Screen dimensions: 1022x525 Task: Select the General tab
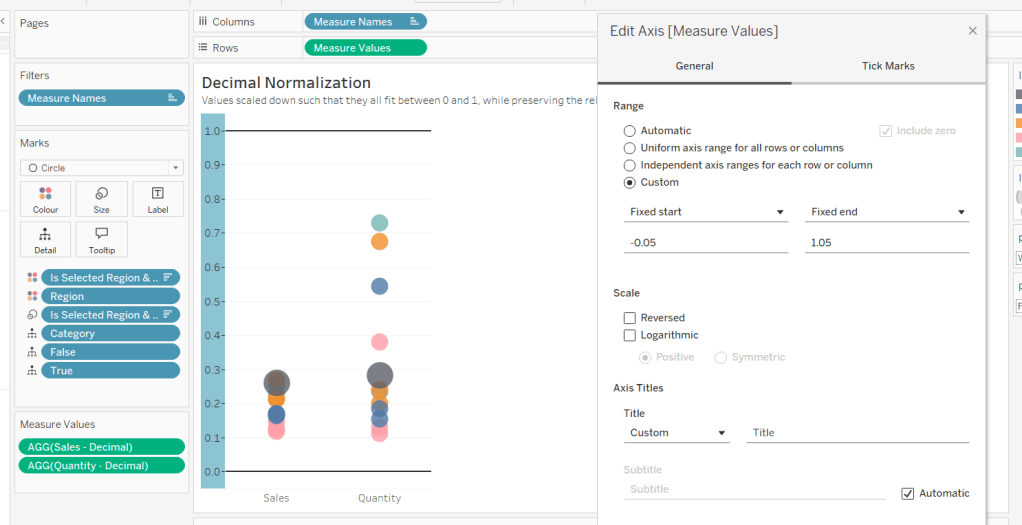(694, 66)
